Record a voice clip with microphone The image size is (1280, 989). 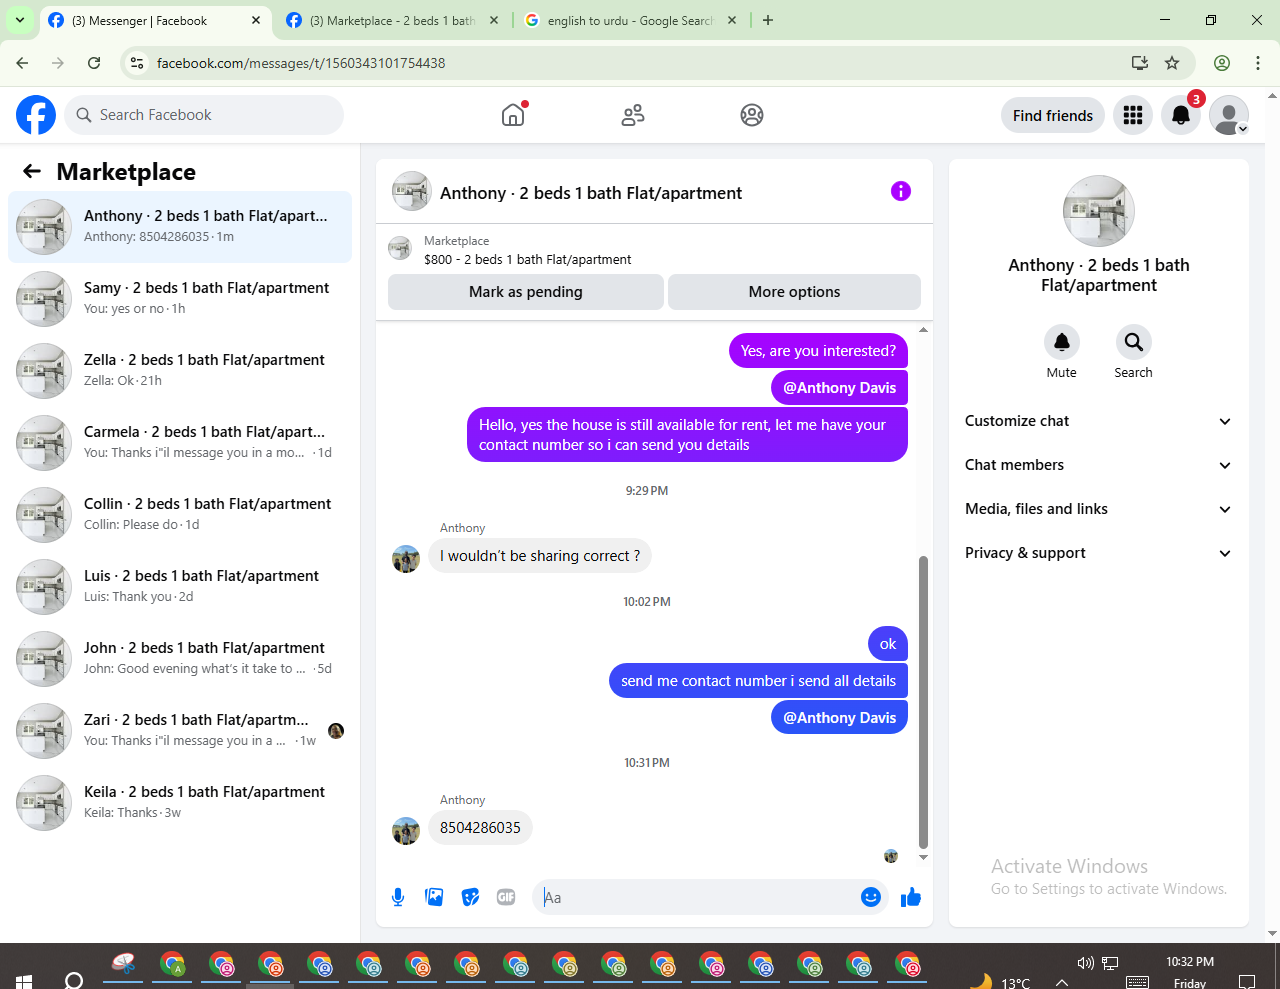[398, 897]
